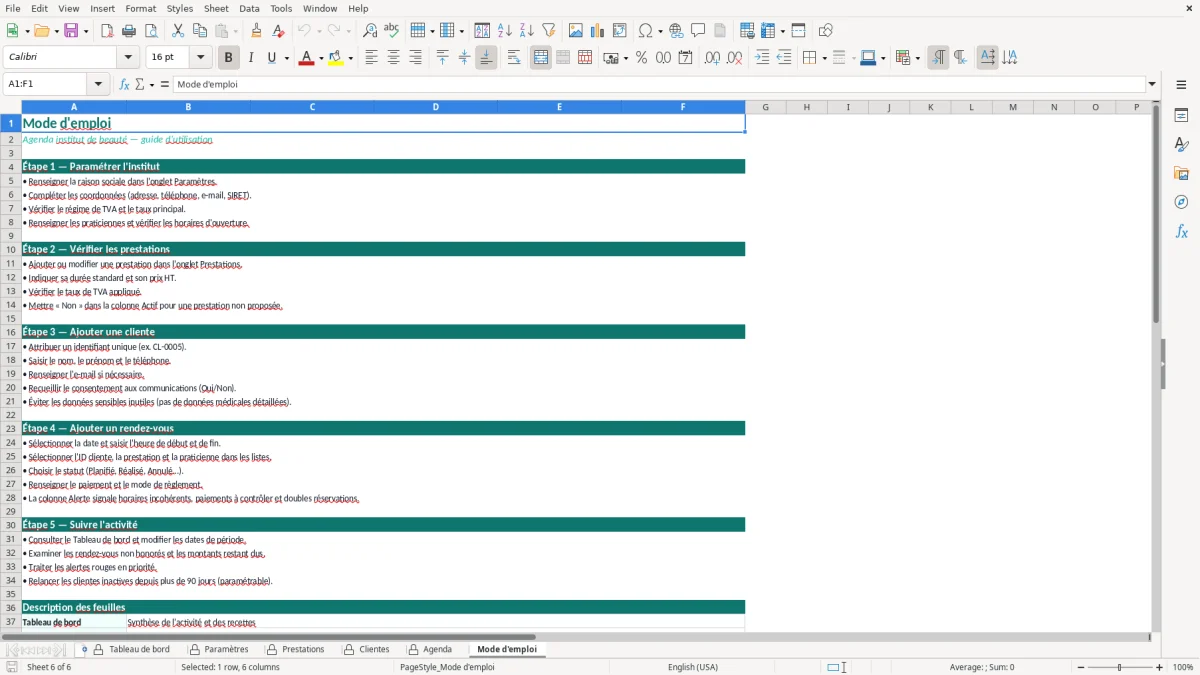Click the Define Print Area icon
Viewport: 1200px width, 675px height.
click(746, 31)
